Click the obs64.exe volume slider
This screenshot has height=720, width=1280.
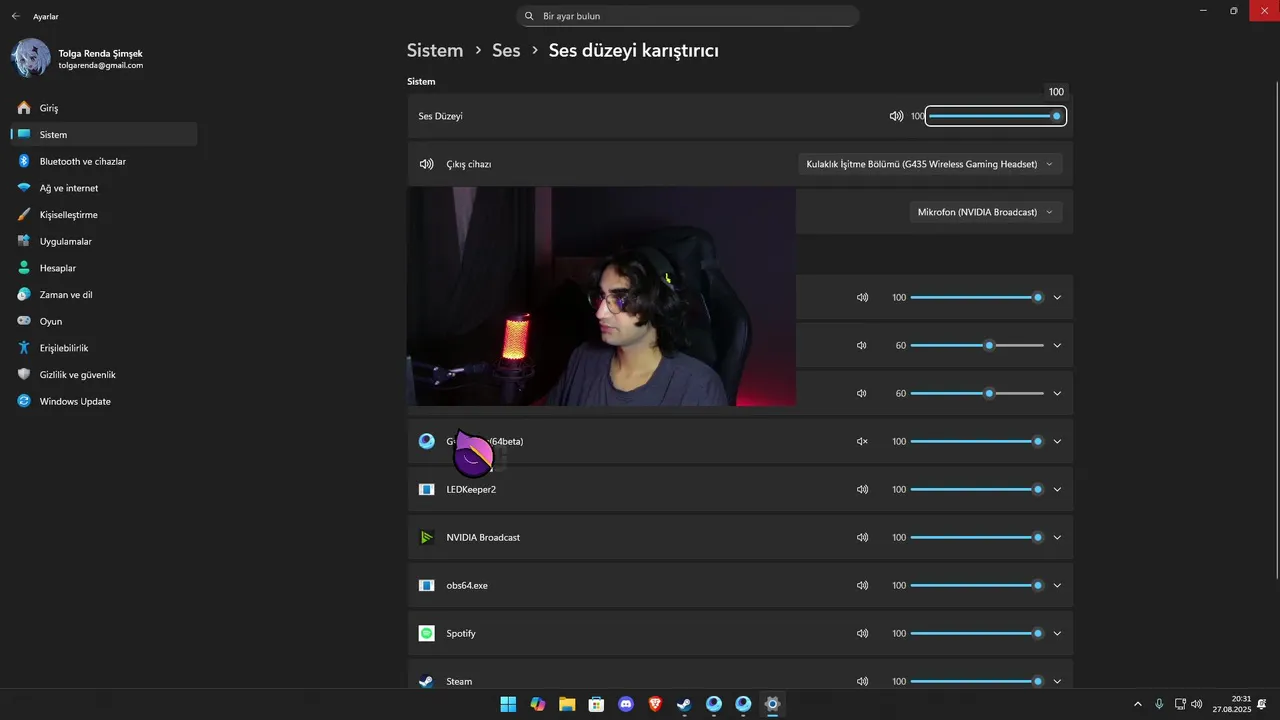(977, 585)
